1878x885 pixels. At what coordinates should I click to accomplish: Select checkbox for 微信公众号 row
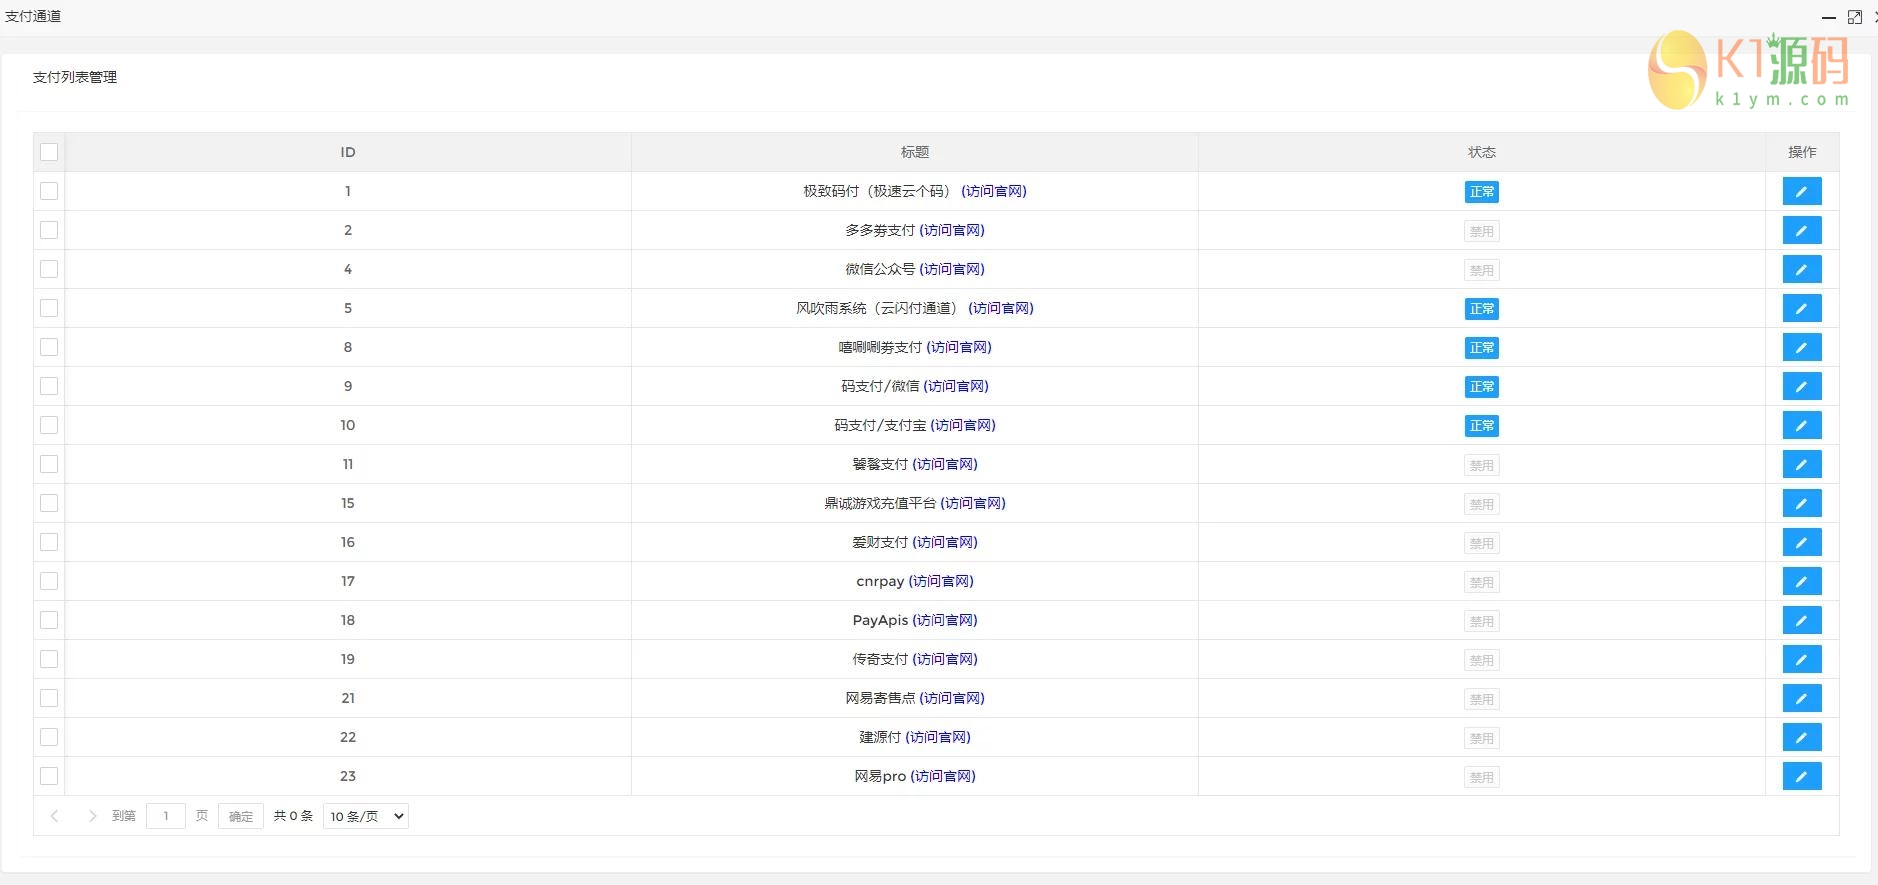[x=49, y=269]
